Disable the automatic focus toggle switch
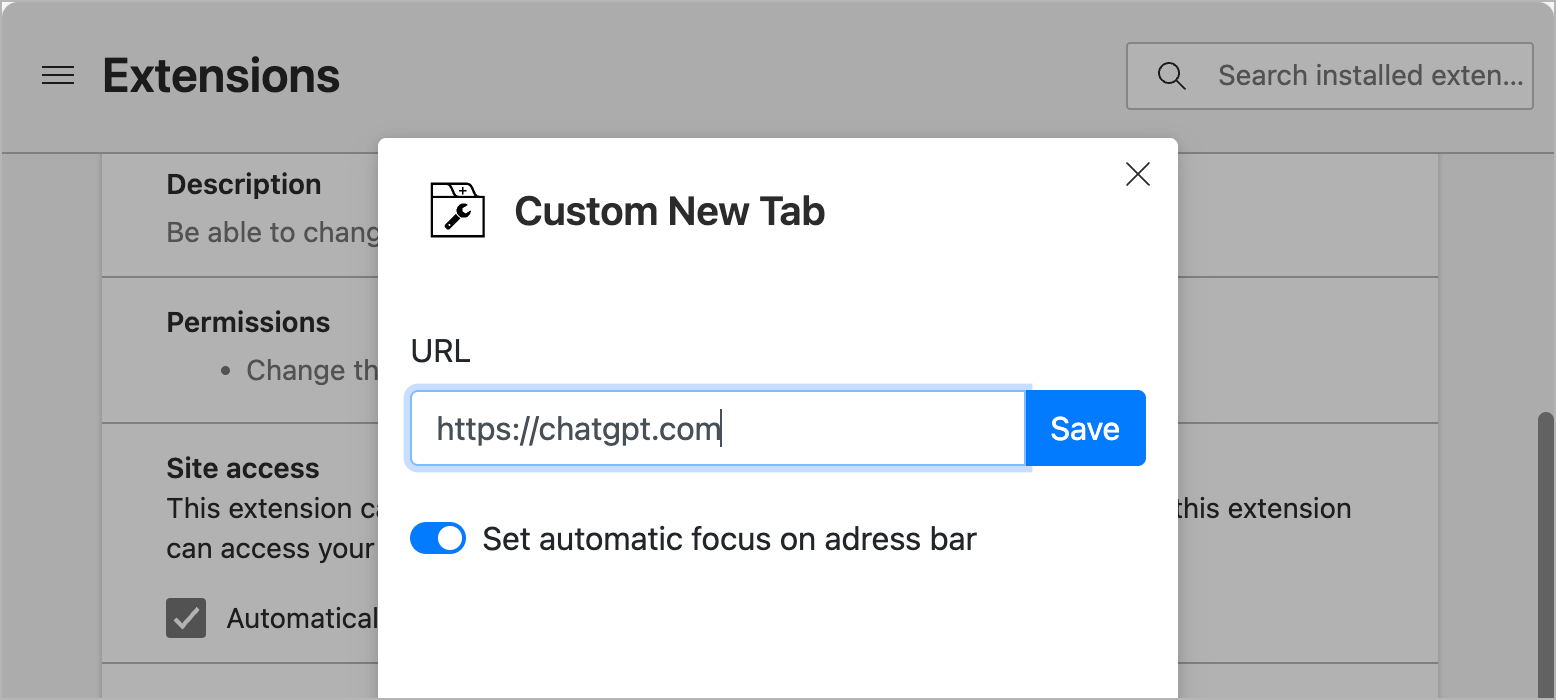This screenshot has width=1556, height=700. [438, 539]
